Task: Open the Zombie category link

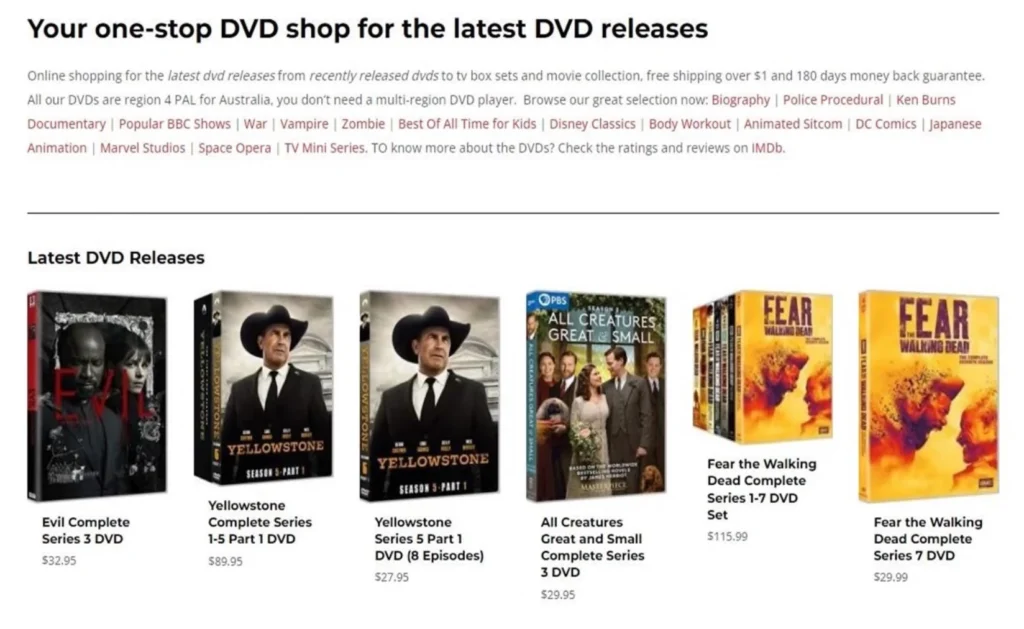Action: [363, 124]
